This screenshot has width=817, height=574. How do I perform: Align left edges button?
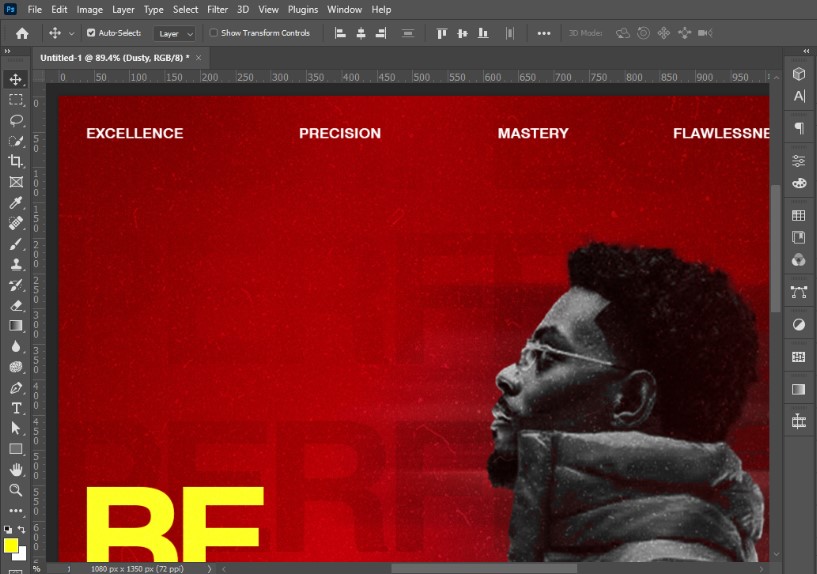point(340,33)
